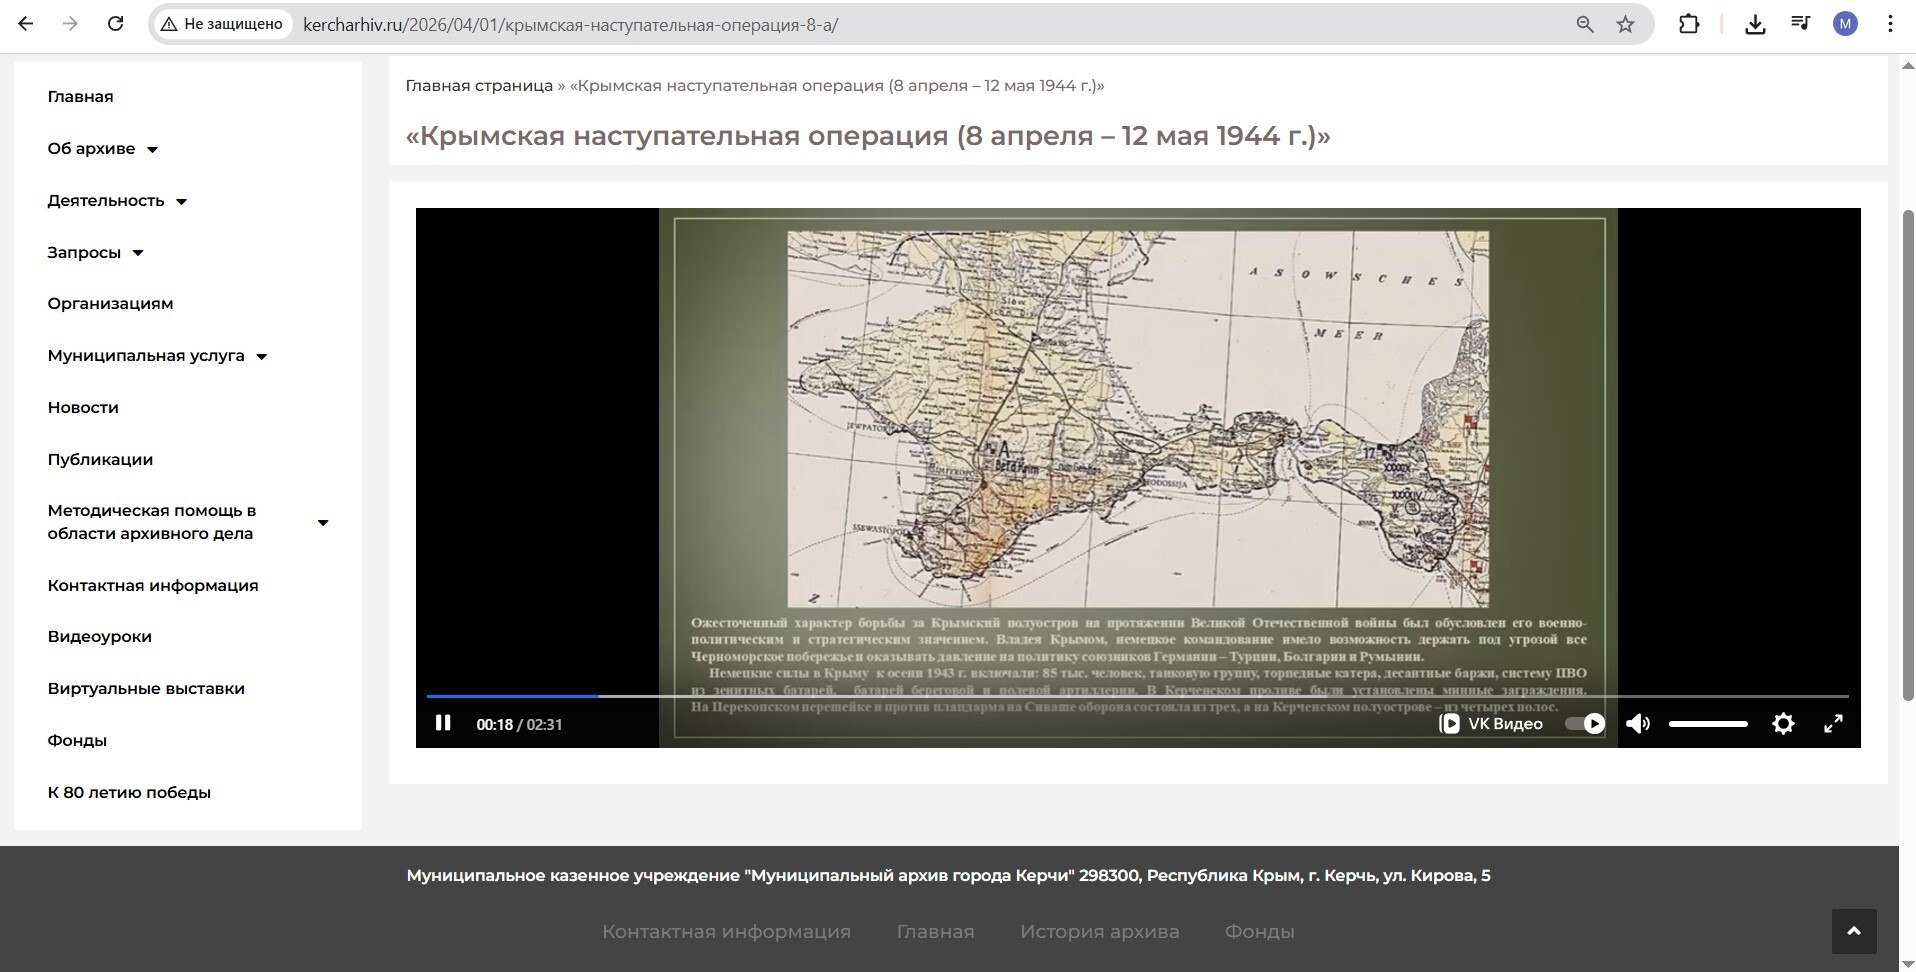Image resolution: width=1916 pixels, height=972 pixels.
Task: Go to Главная страница breadcrumb link
Action: 478,86
